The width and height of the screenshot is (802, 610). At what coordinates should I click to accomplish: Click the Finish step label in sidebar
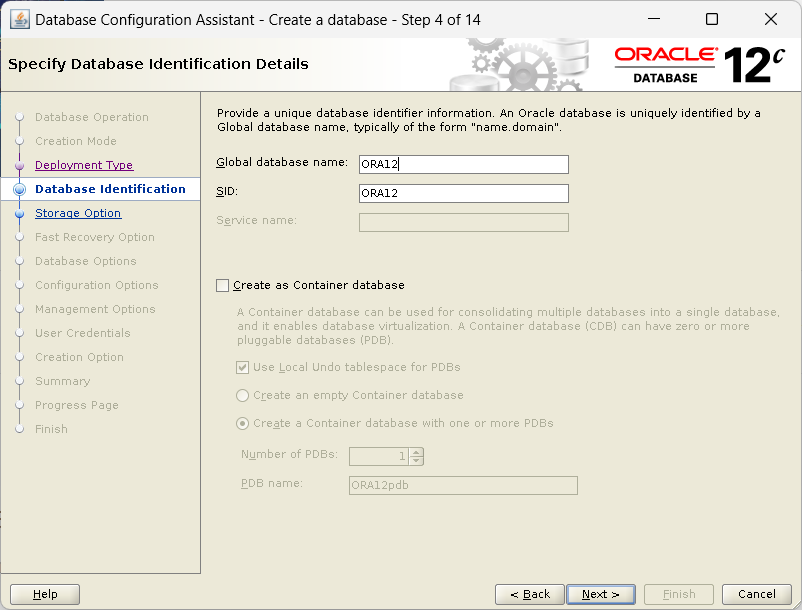pyautogui.click(x=51, y=430)
